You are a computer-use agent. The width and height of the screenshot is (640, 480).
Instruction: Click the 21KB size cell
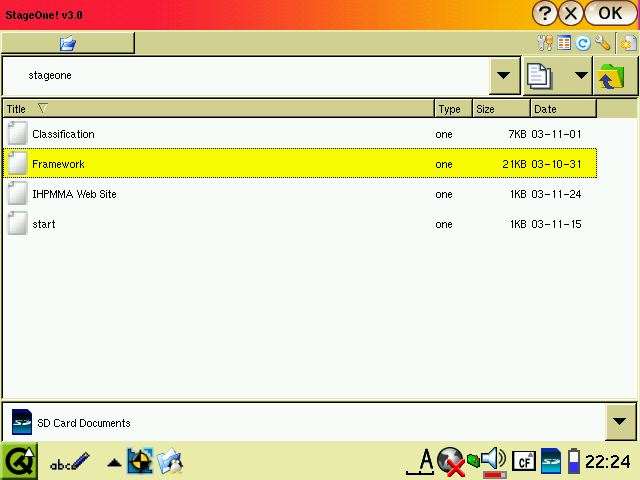(x=514, y=164)
